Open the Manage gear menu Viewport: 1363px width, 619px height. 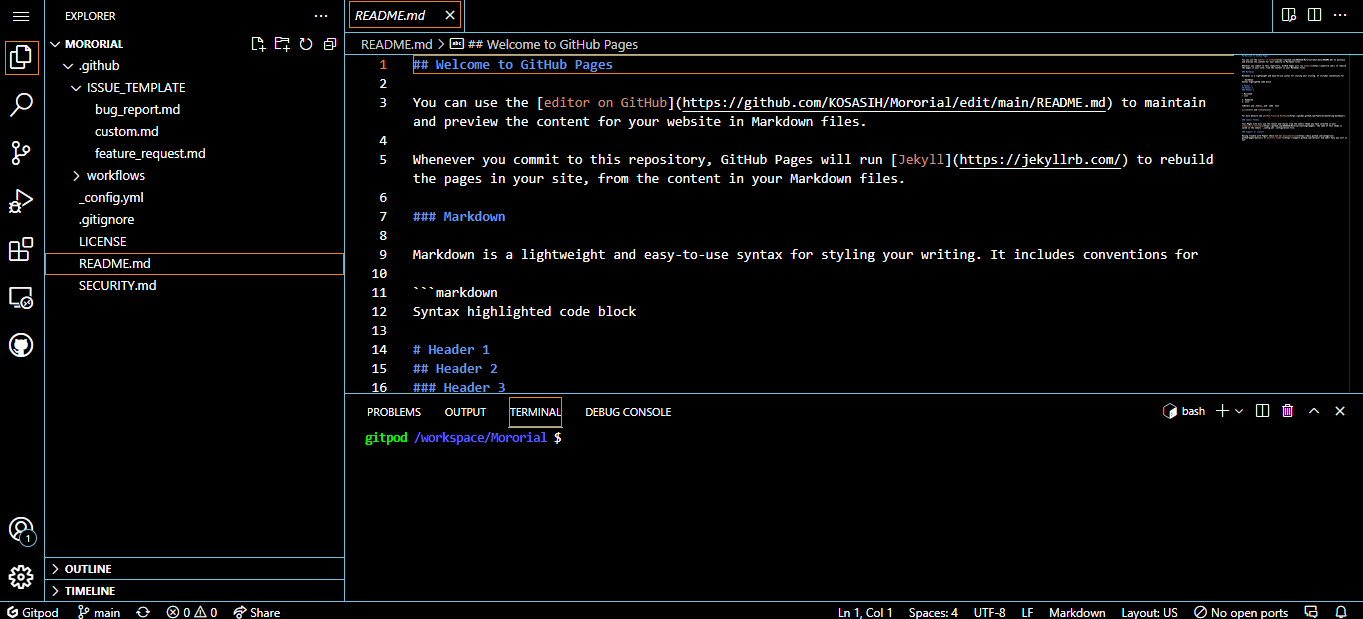[21, 578]
